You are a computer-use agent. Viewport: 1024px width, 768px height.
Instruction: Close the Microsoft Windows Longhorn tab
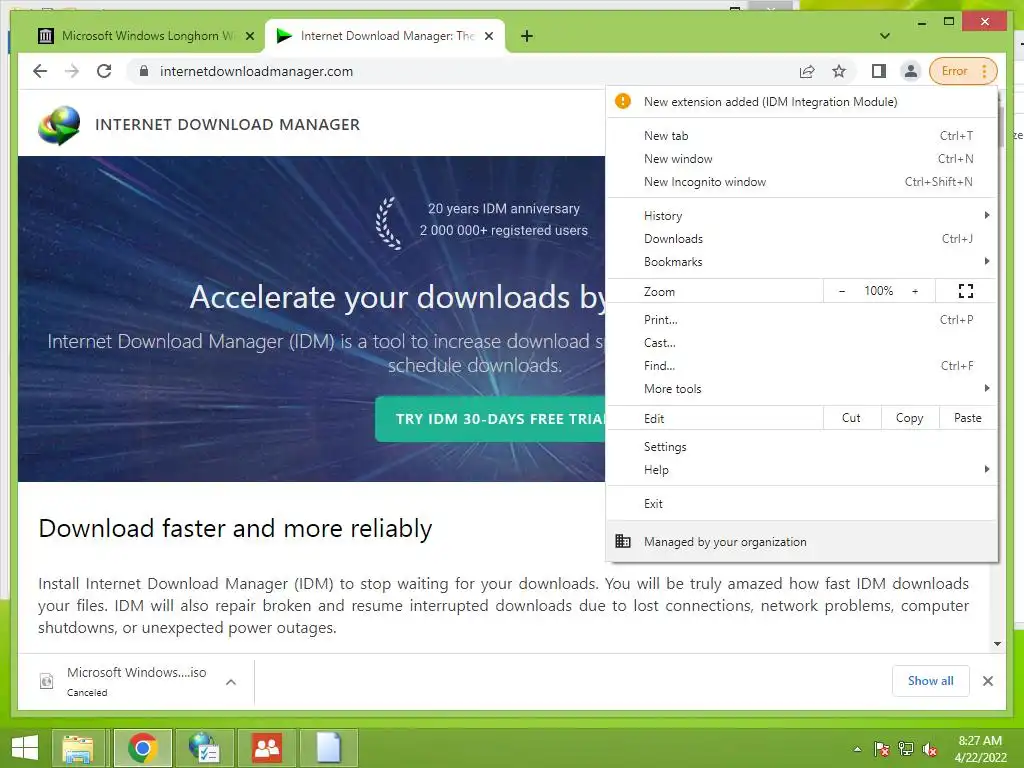249,37
